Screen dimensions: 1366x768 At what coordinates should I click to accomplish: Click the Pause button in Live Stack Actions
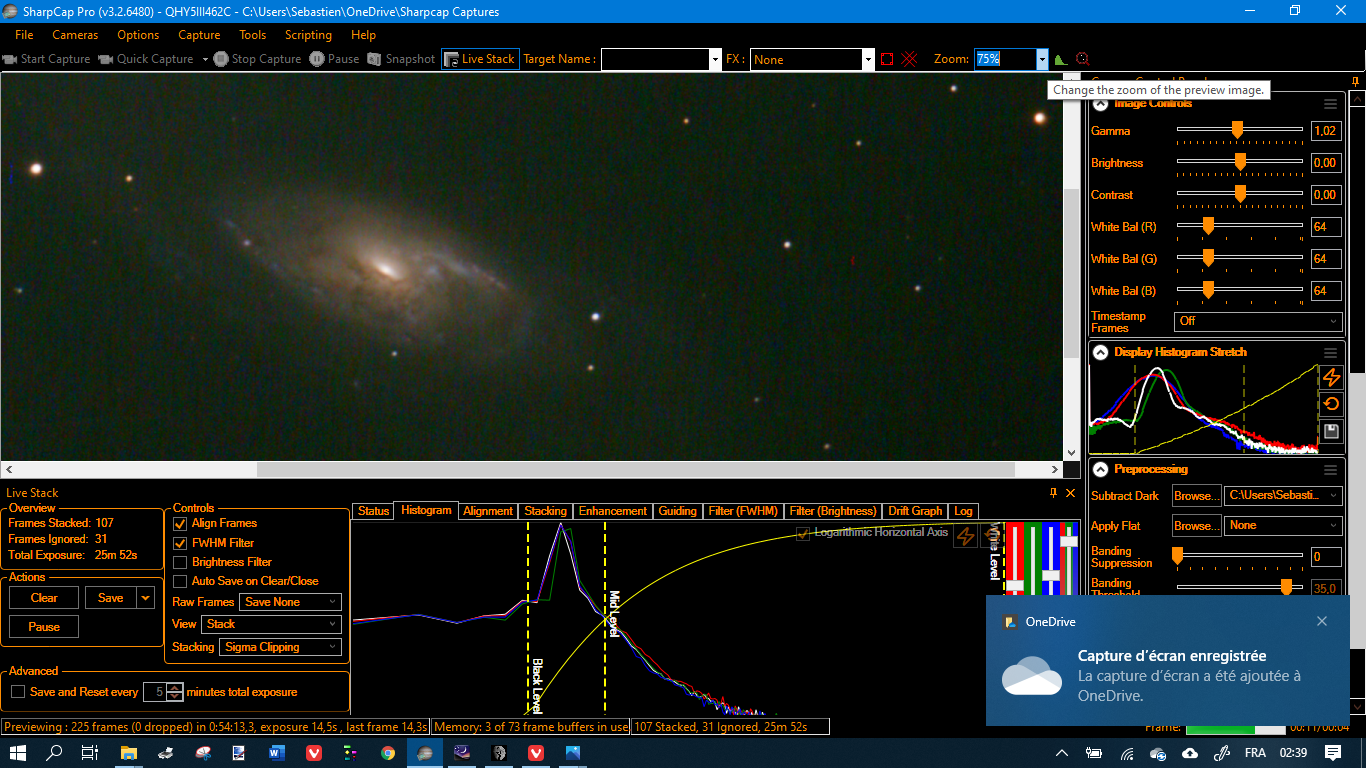tap(44, 627)
